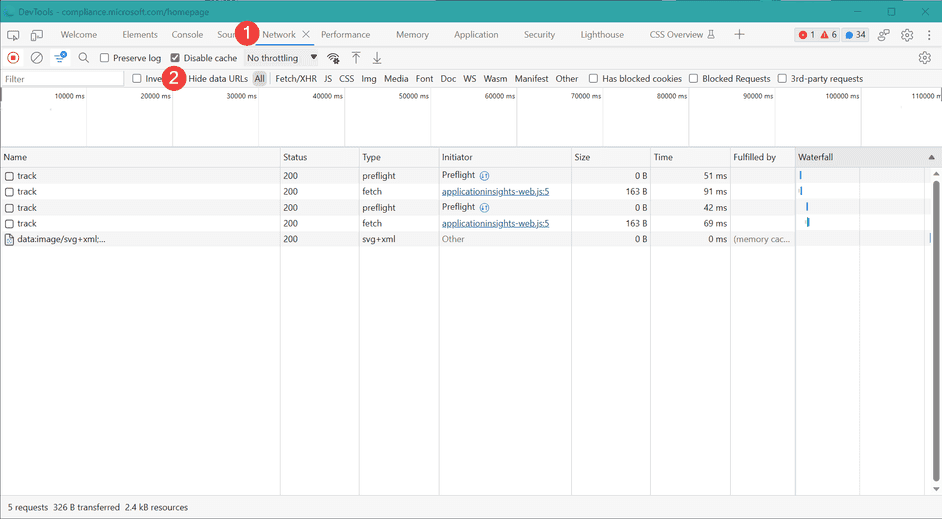Toggle device emulation mode

[x=36, y=35]
